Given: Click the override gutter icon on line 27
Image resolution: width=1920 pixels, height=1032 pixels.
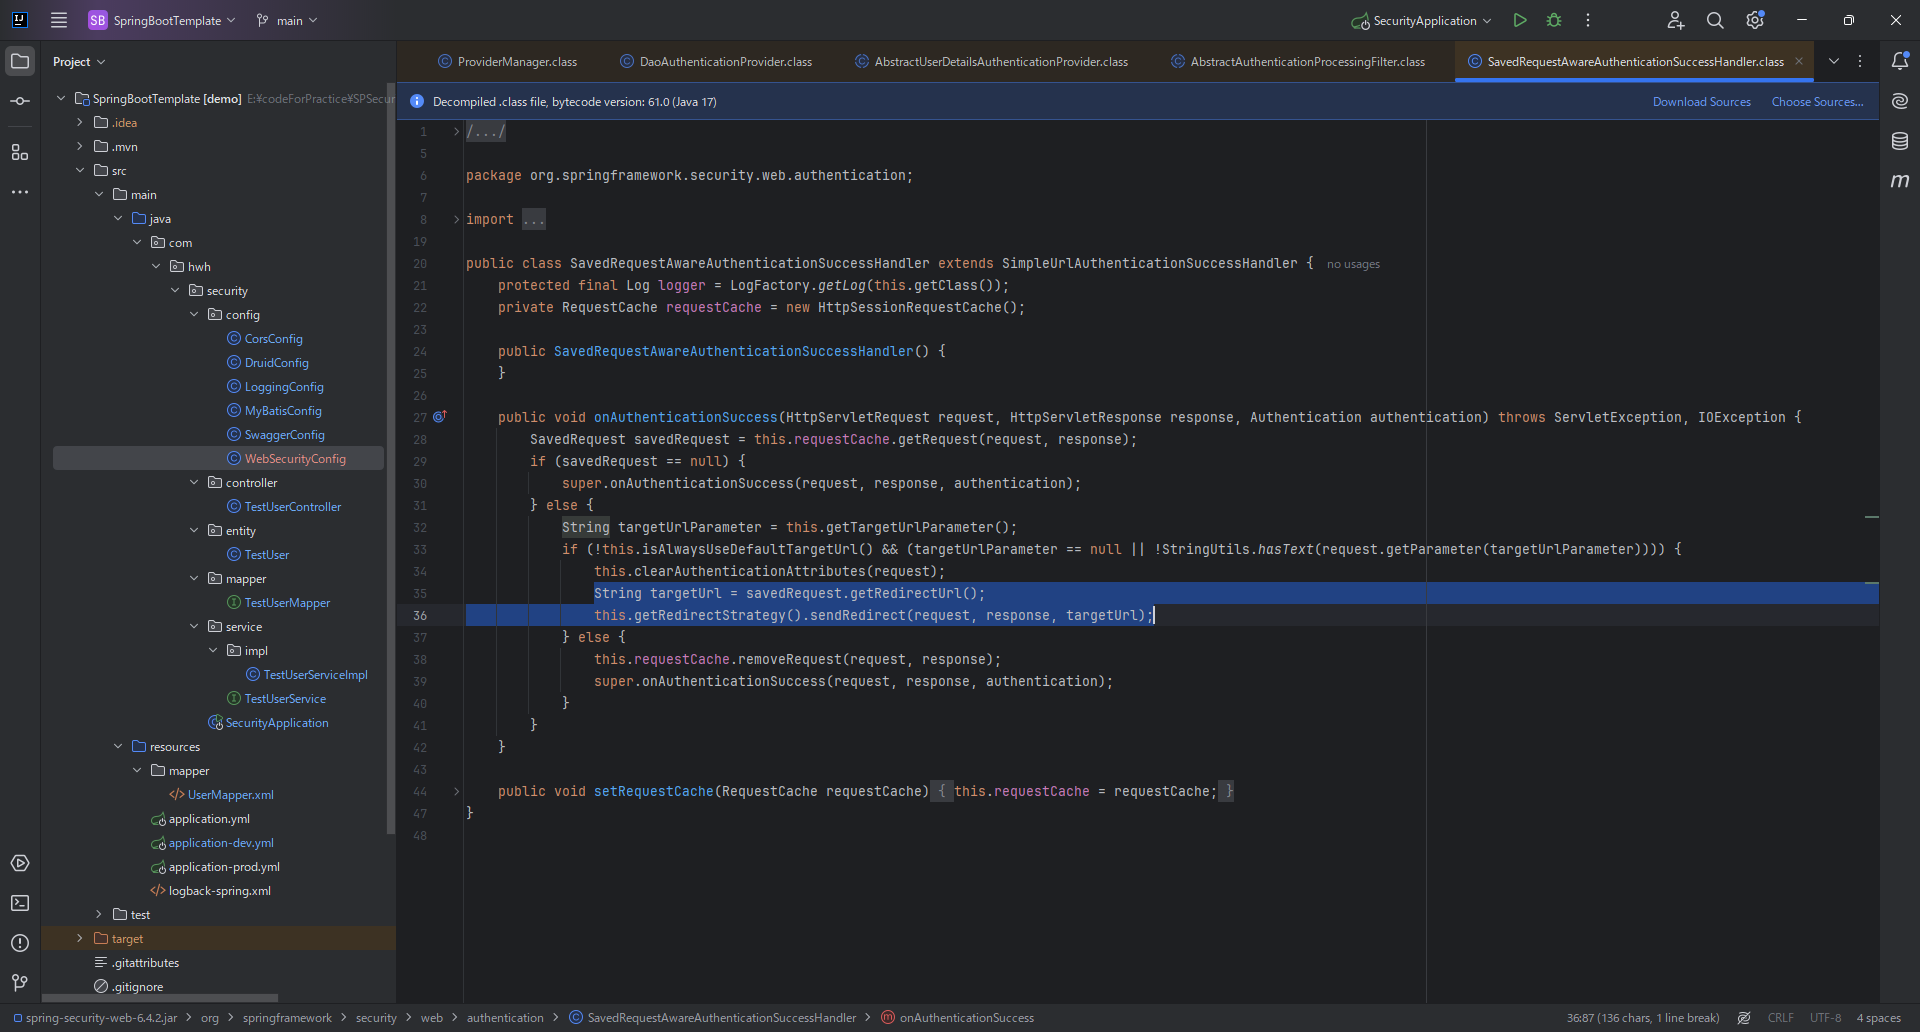Looking at the screenshot, I should pos(440,417).
